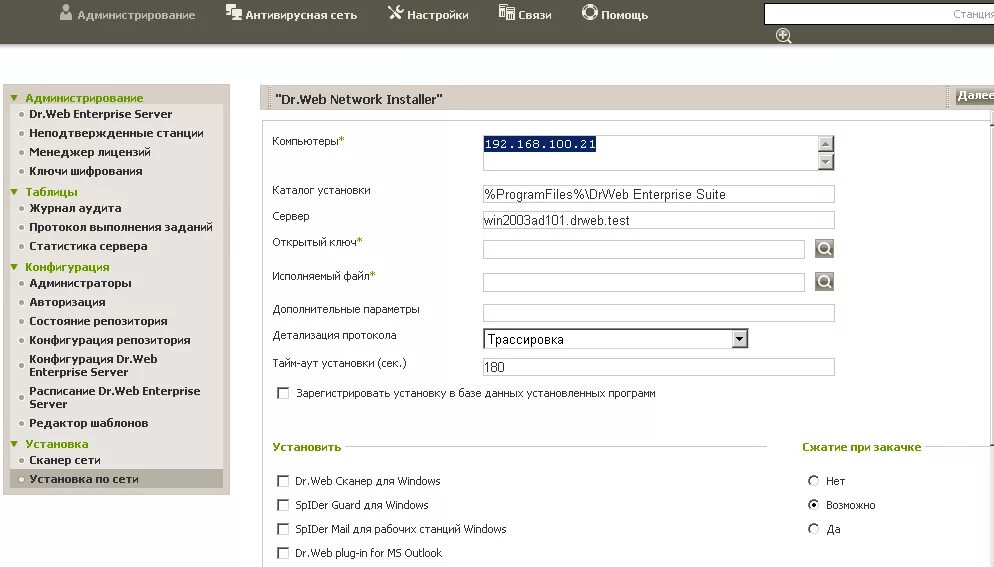The height and width of the screenshot is (567, 994).
Task: Collapse Администрирование section in sidebar
Action: (14, 98)
